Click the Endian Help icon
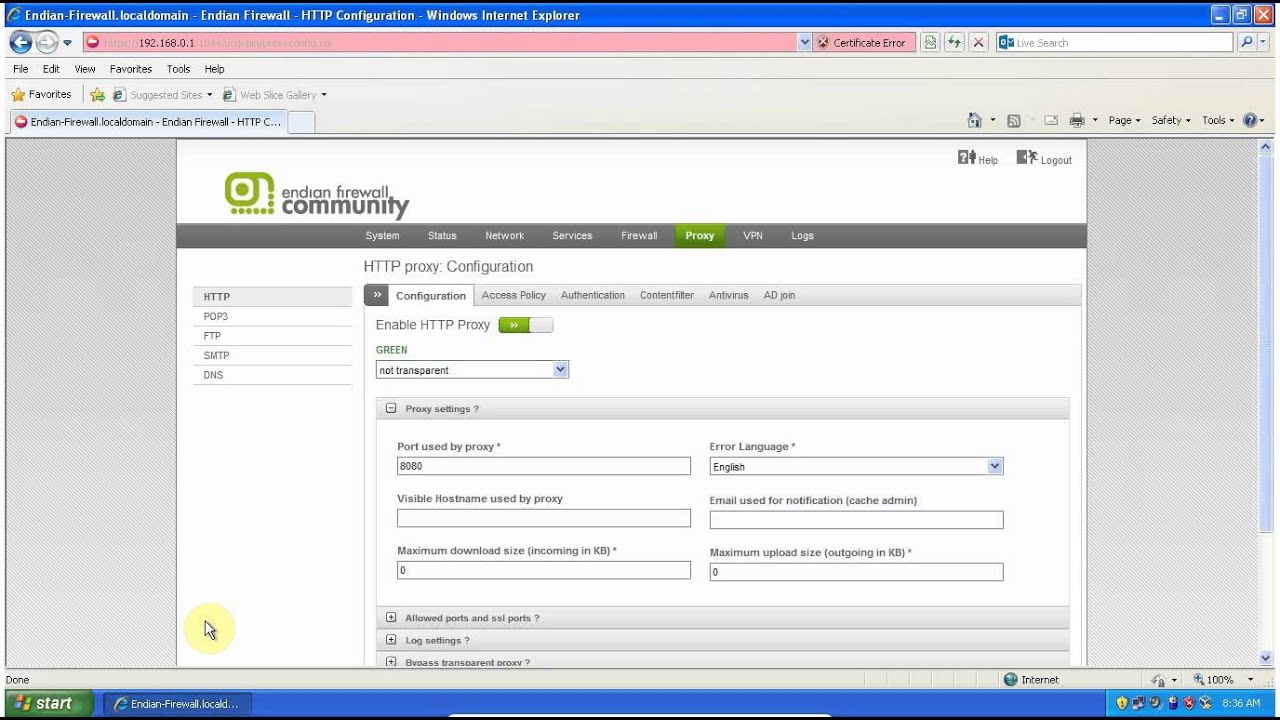Viewport: 1280px width, 720px height. point(966,158)
